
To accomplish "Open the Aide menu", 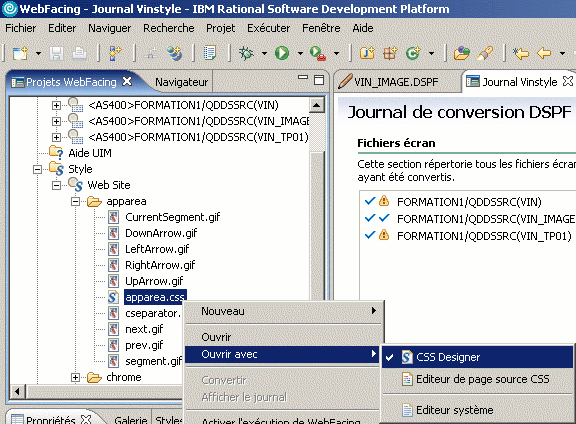I will pos(363,28).
